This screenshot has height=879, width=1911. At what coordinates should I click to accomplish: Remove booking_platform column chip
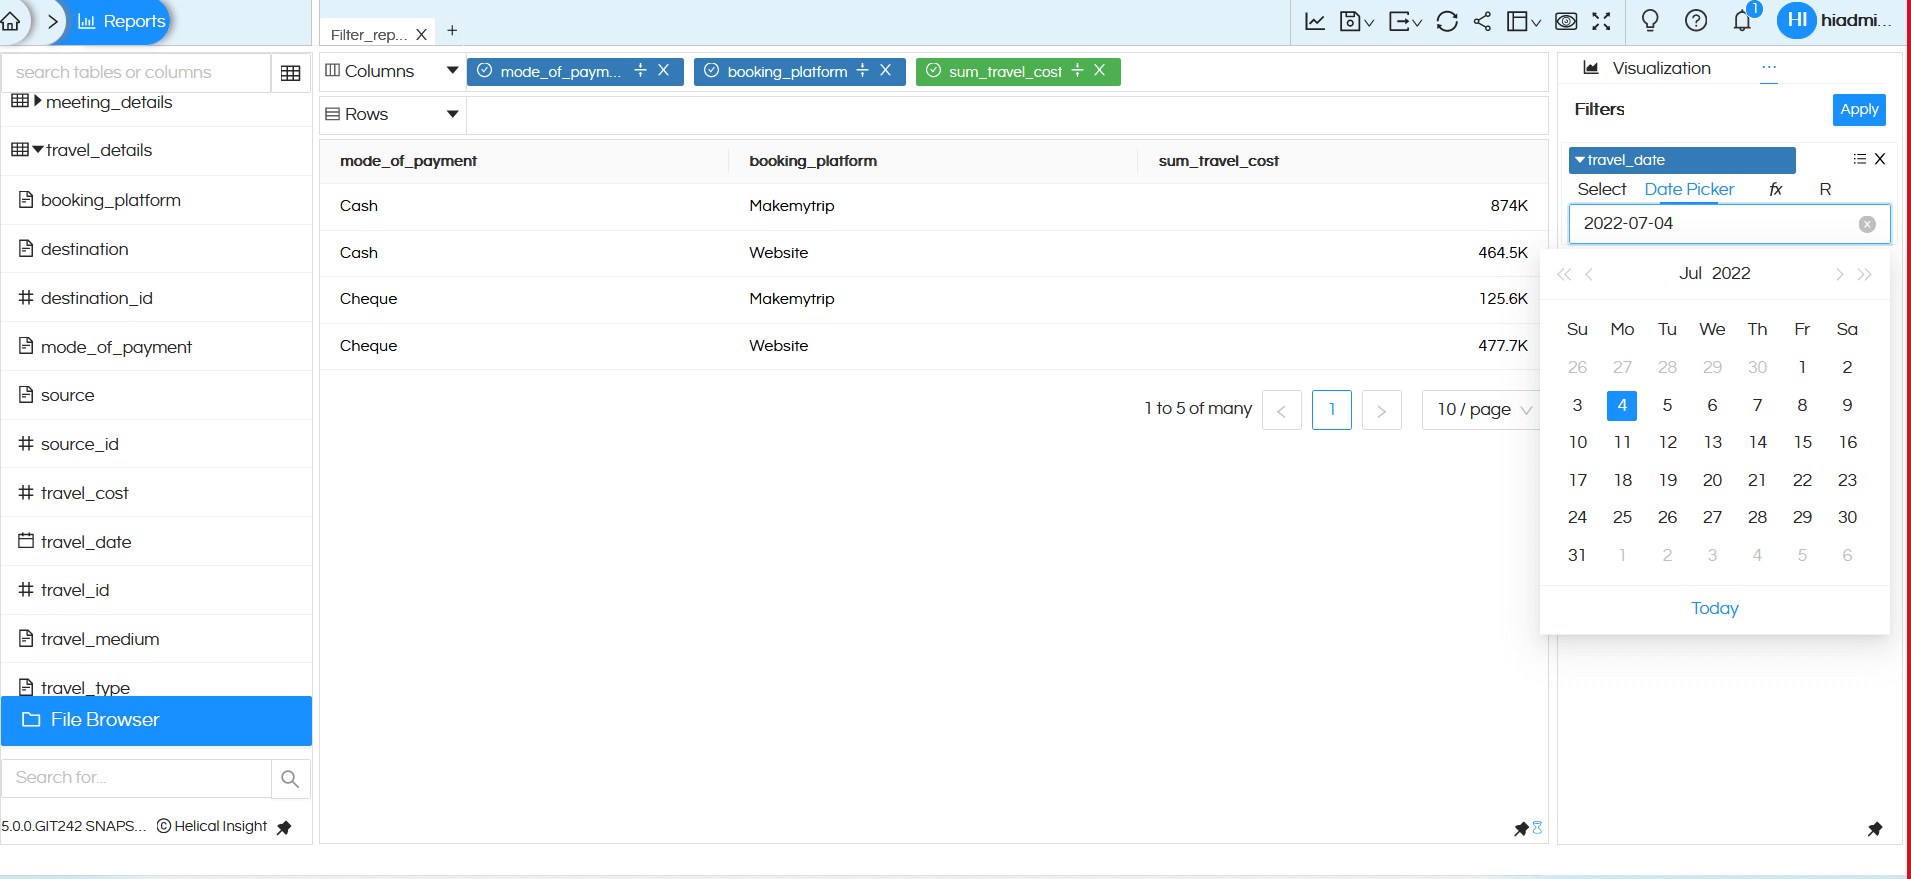pos(885,71)
